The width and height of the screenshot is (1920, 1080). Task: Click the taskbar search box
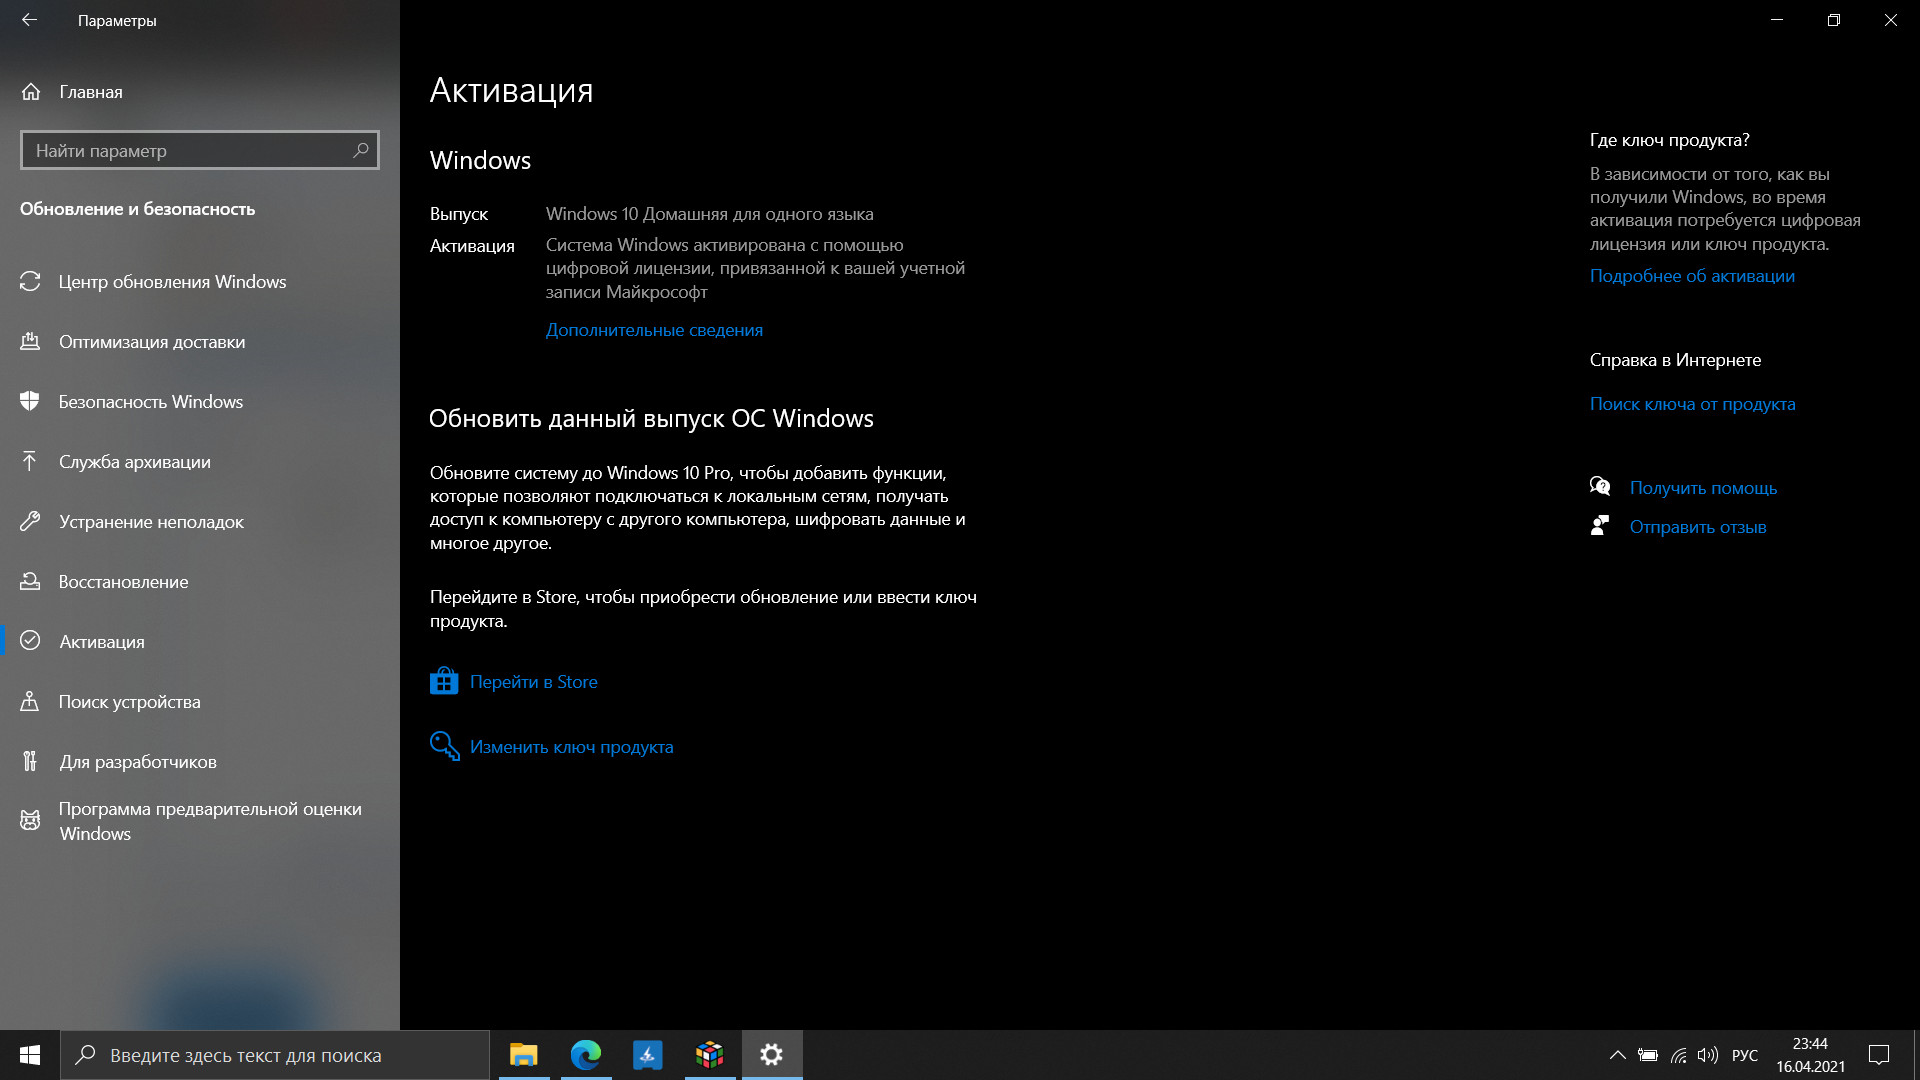point(275,1055)
